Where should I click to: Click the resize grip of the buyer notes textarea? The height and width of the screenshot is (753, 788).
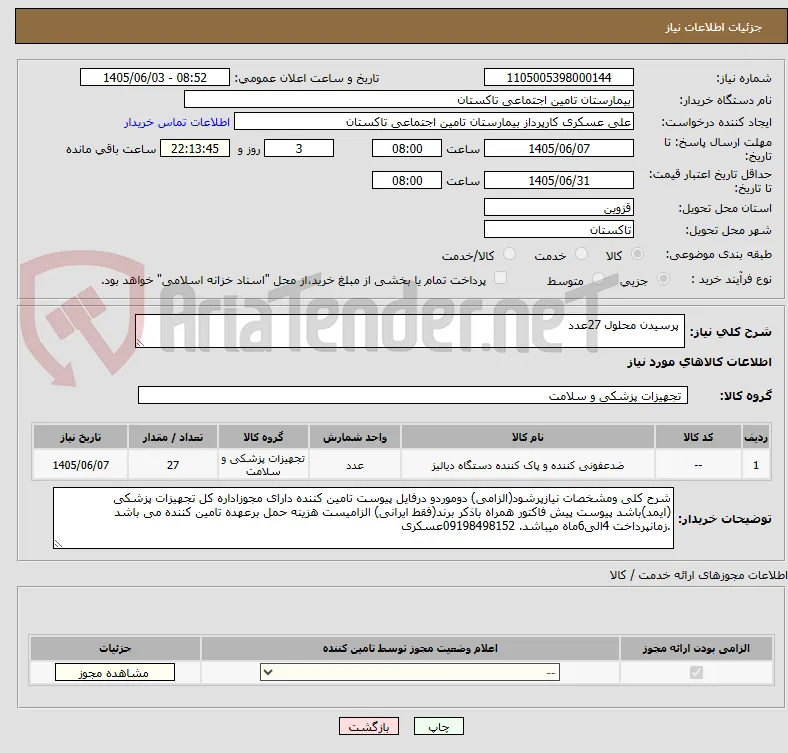pos(58,543)
